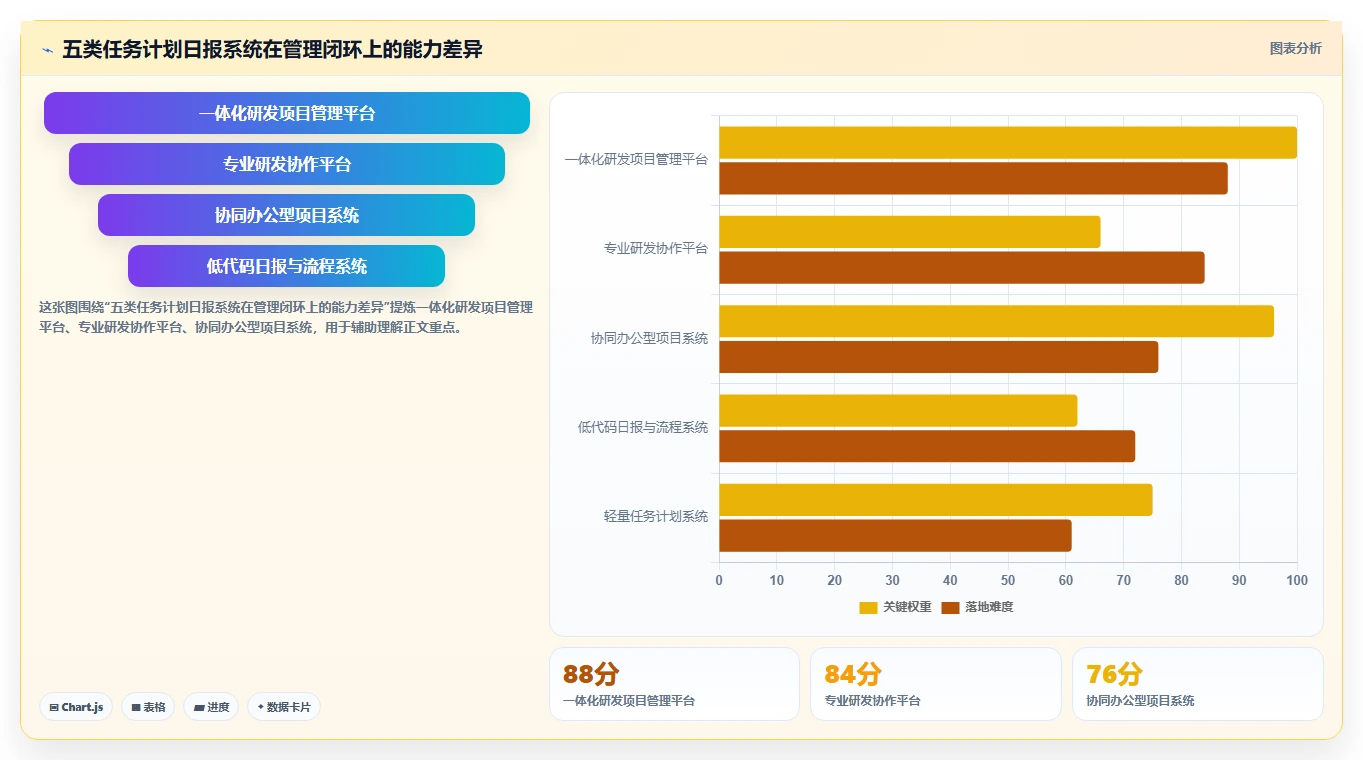Click the 进度 tag chip
Viewport: 1363px width, 760px height.
pyautogui.click(x=211, y=707)
